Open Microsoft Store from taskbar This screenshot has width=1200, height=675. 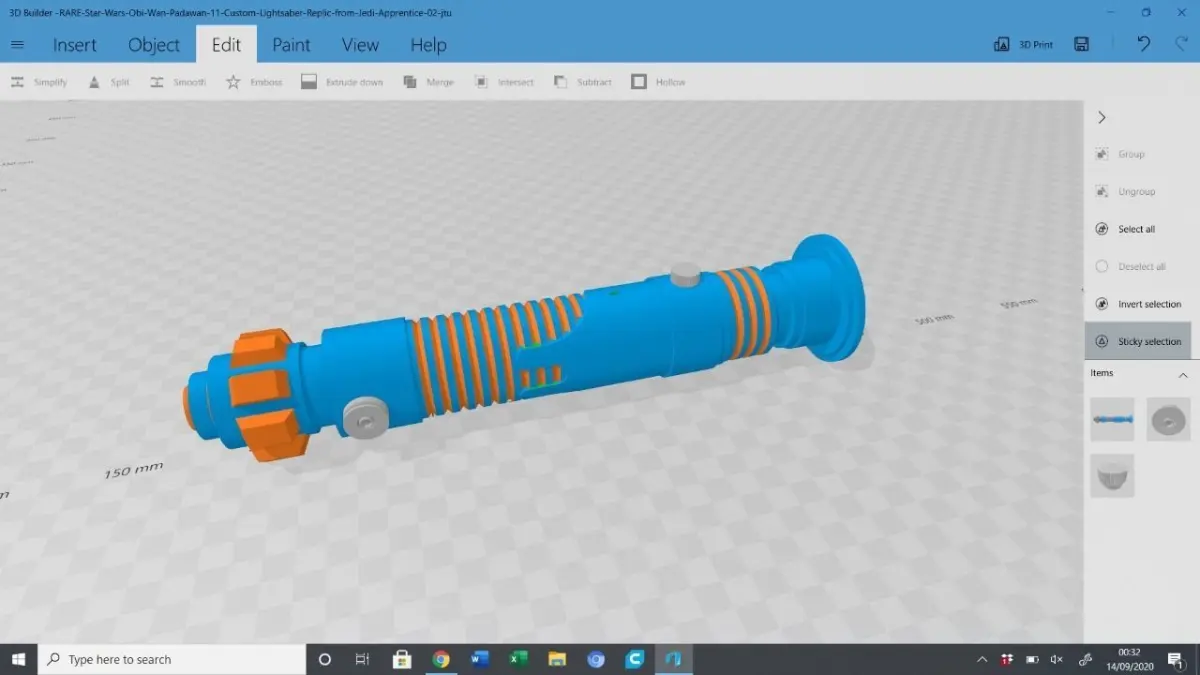402,659
